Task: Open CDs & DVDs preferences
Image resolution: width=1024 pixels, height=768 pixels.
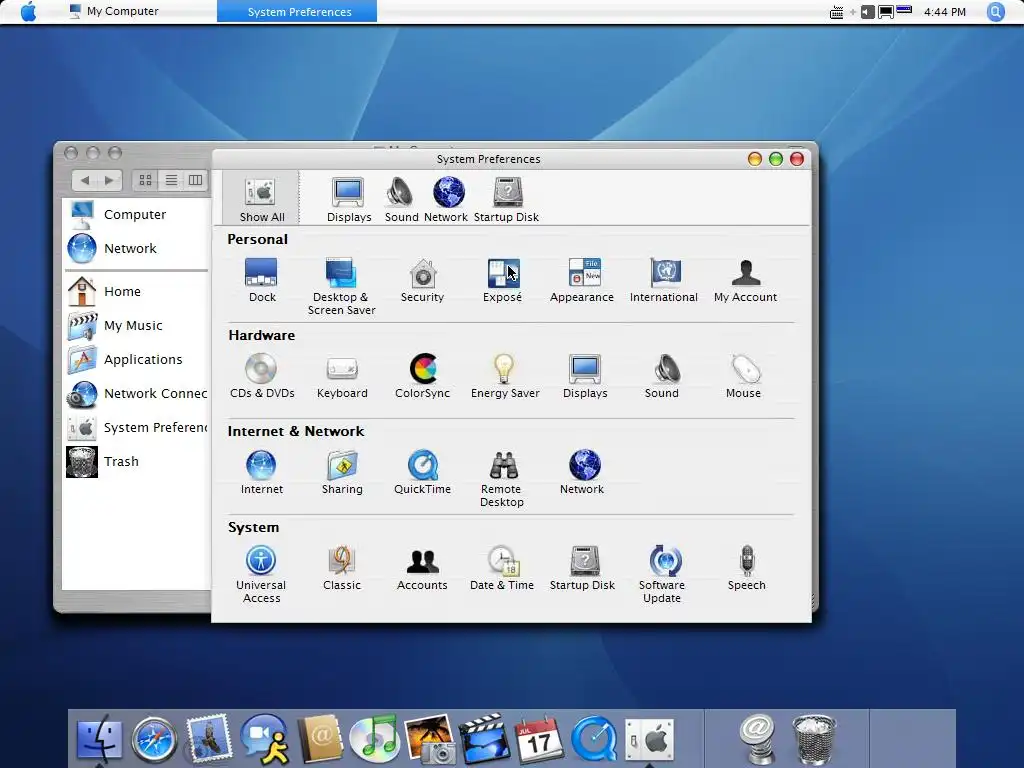Action: pos(262,376)
